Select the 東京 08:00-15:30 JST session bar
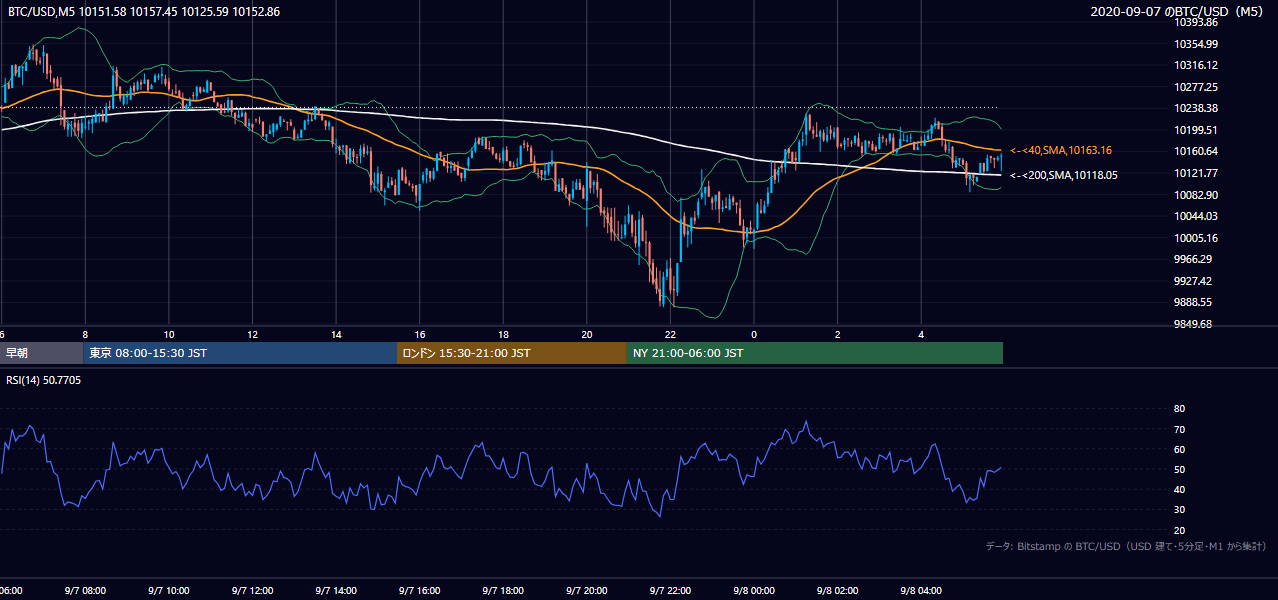The height and width of the screenshot is (600, 1278). pos(241,353)
